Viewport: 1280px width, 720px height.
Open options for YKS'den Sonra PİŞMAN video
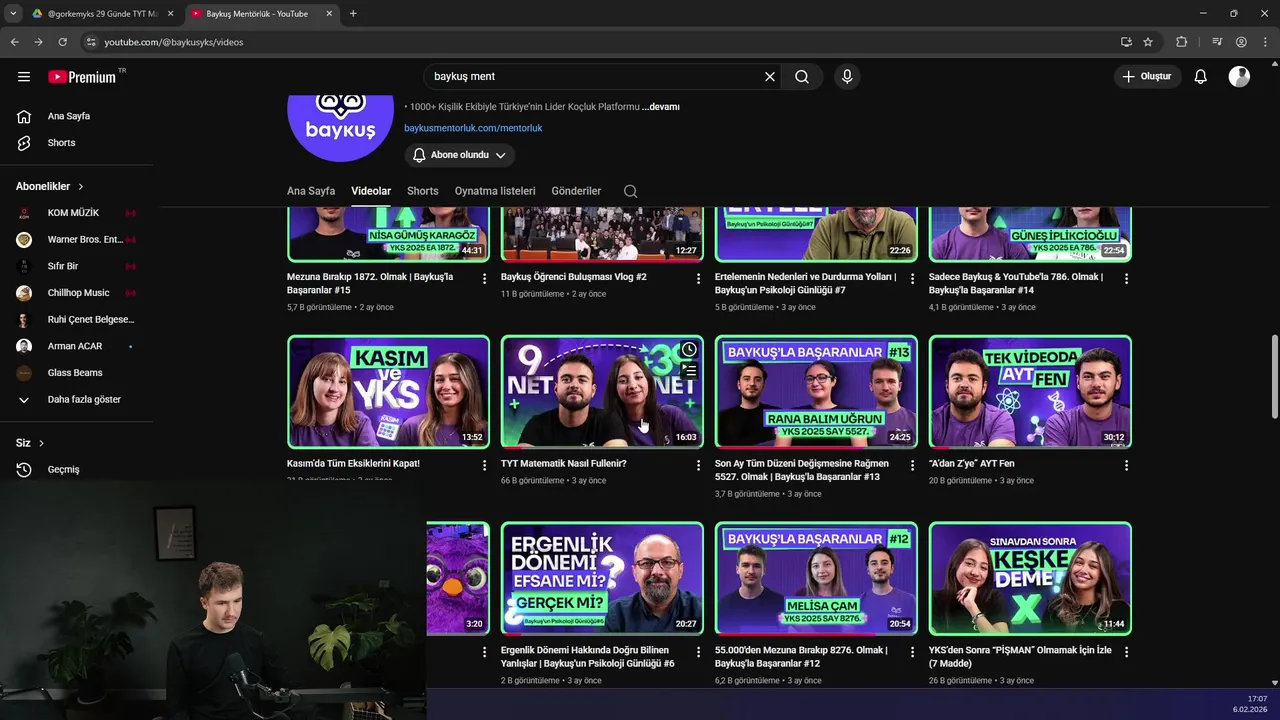coord(1126,652)
